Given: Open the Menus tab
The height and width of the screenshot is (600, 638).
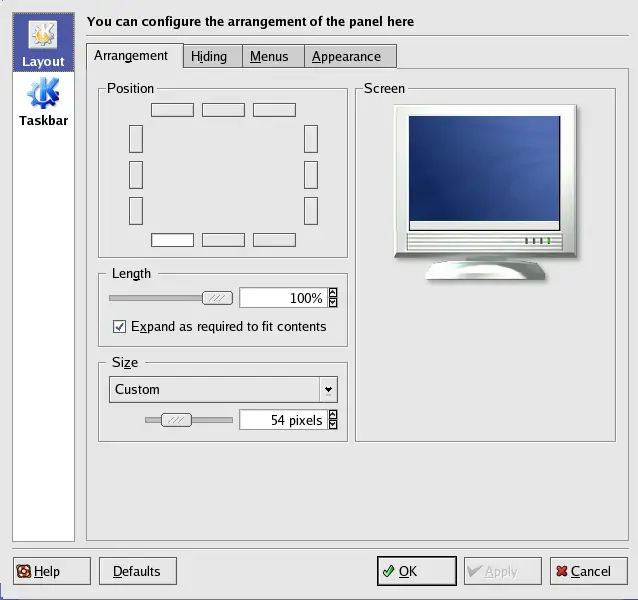Looking at the screenshot, I should (269, 57).
